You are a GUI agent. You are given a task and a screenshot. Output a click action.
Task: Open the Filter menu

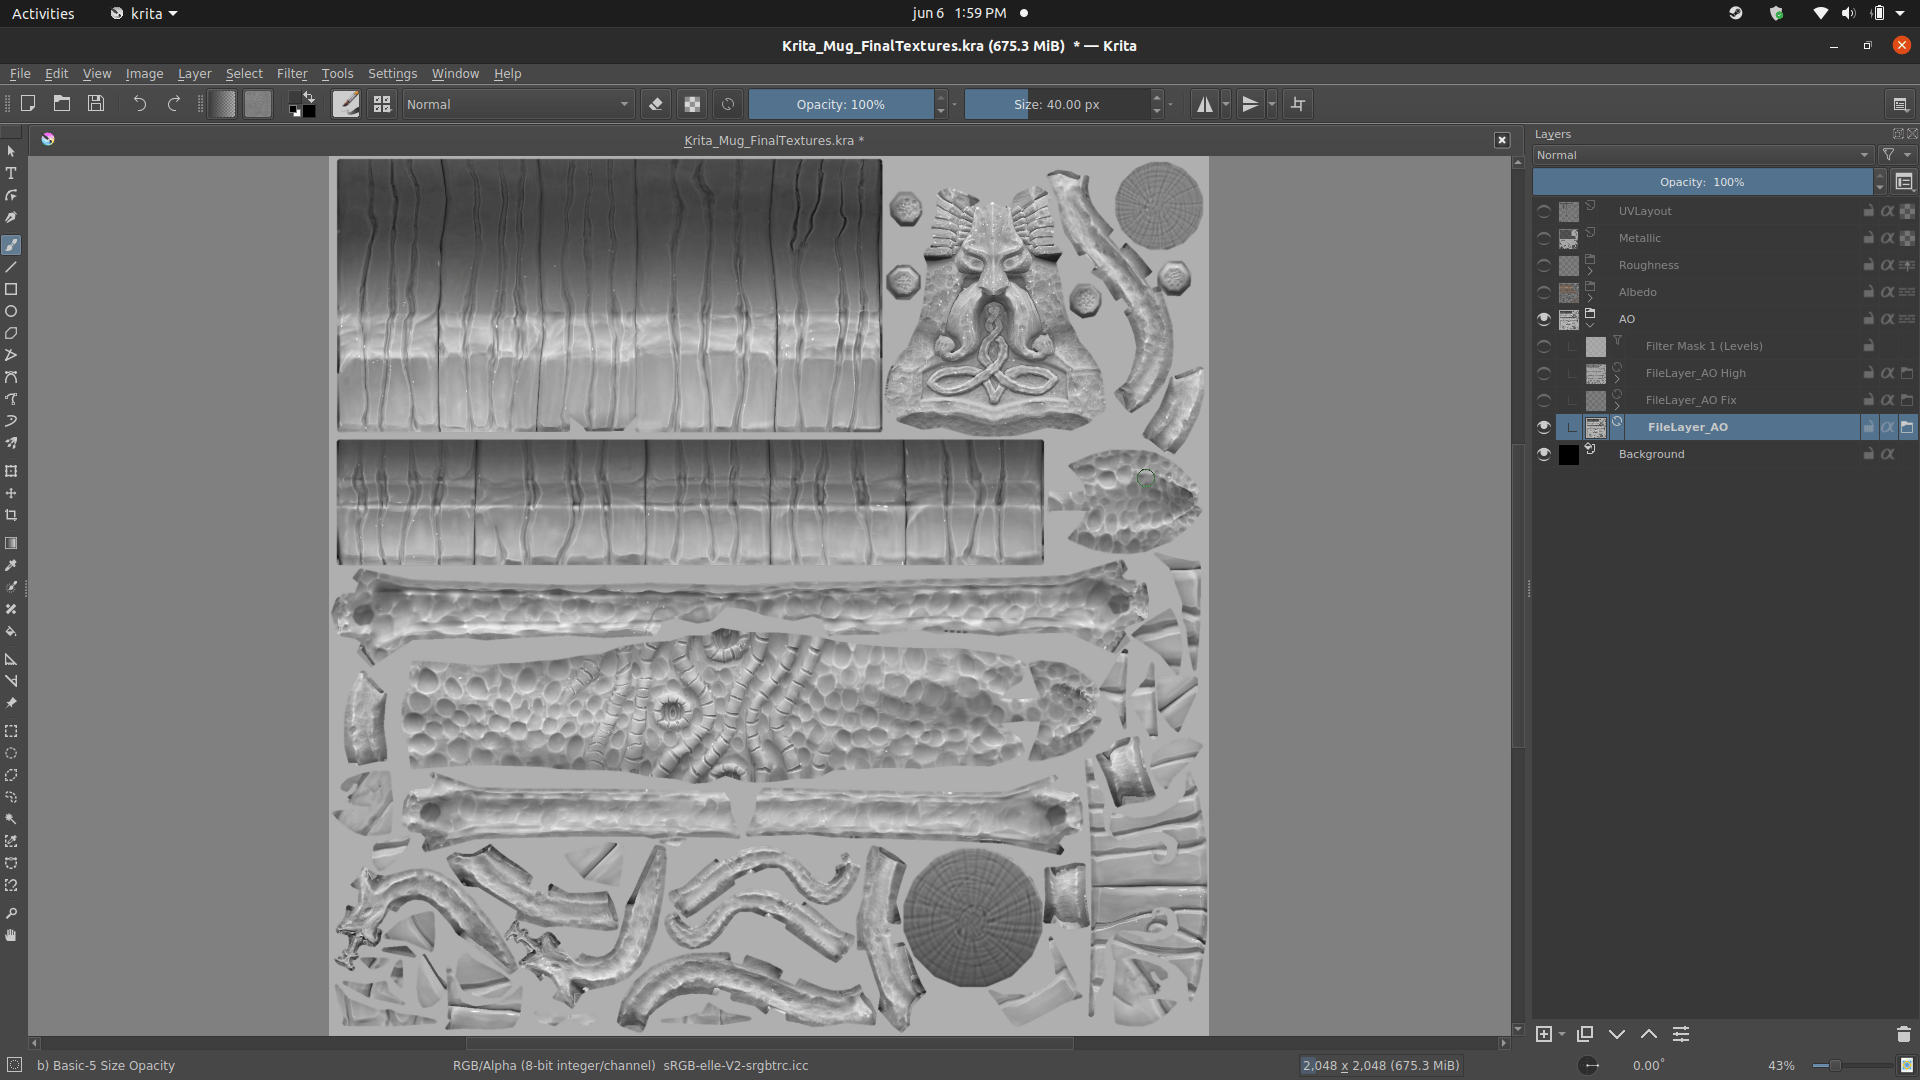click(x=292, y=74)
